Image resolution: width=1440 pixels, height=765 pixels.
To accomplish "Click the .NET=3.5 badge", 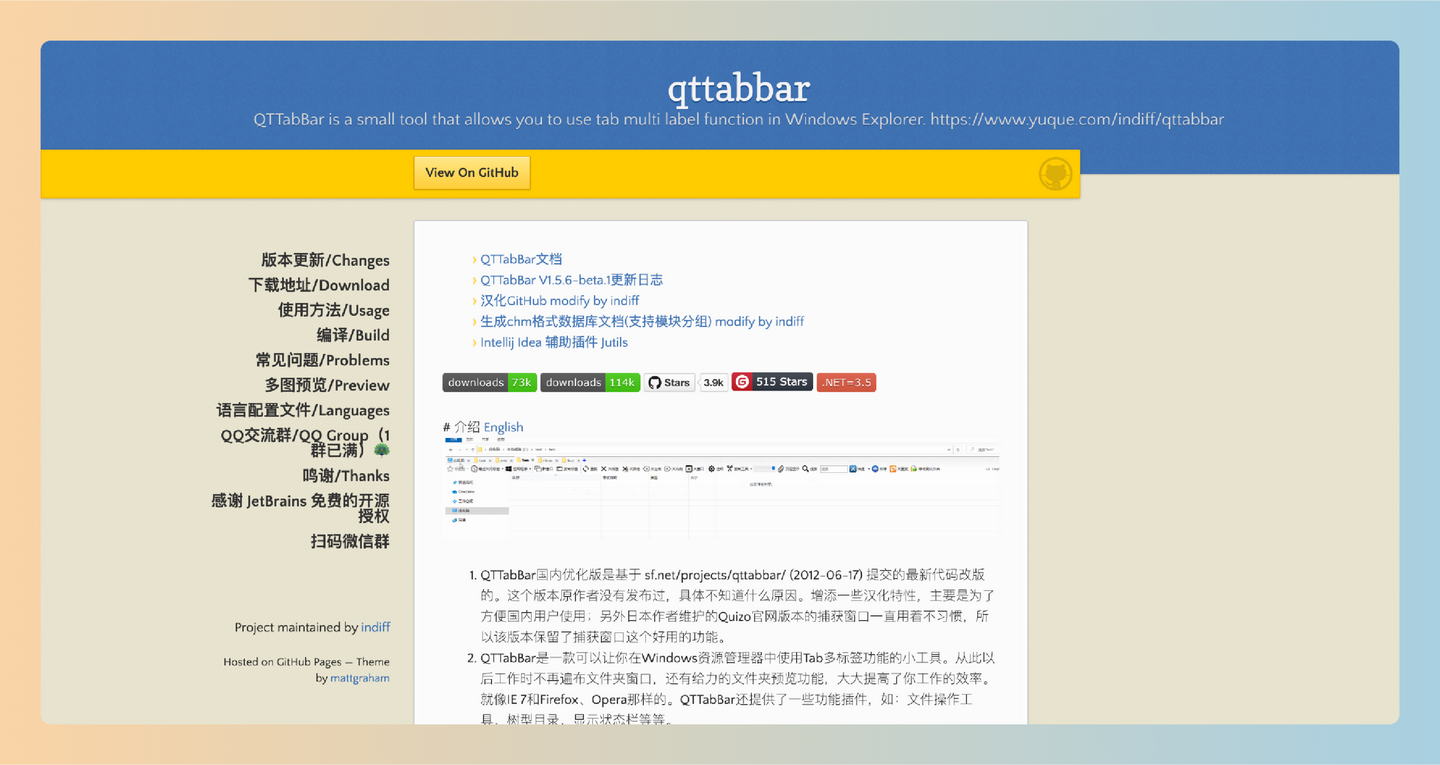I will [x=846, y=382].
